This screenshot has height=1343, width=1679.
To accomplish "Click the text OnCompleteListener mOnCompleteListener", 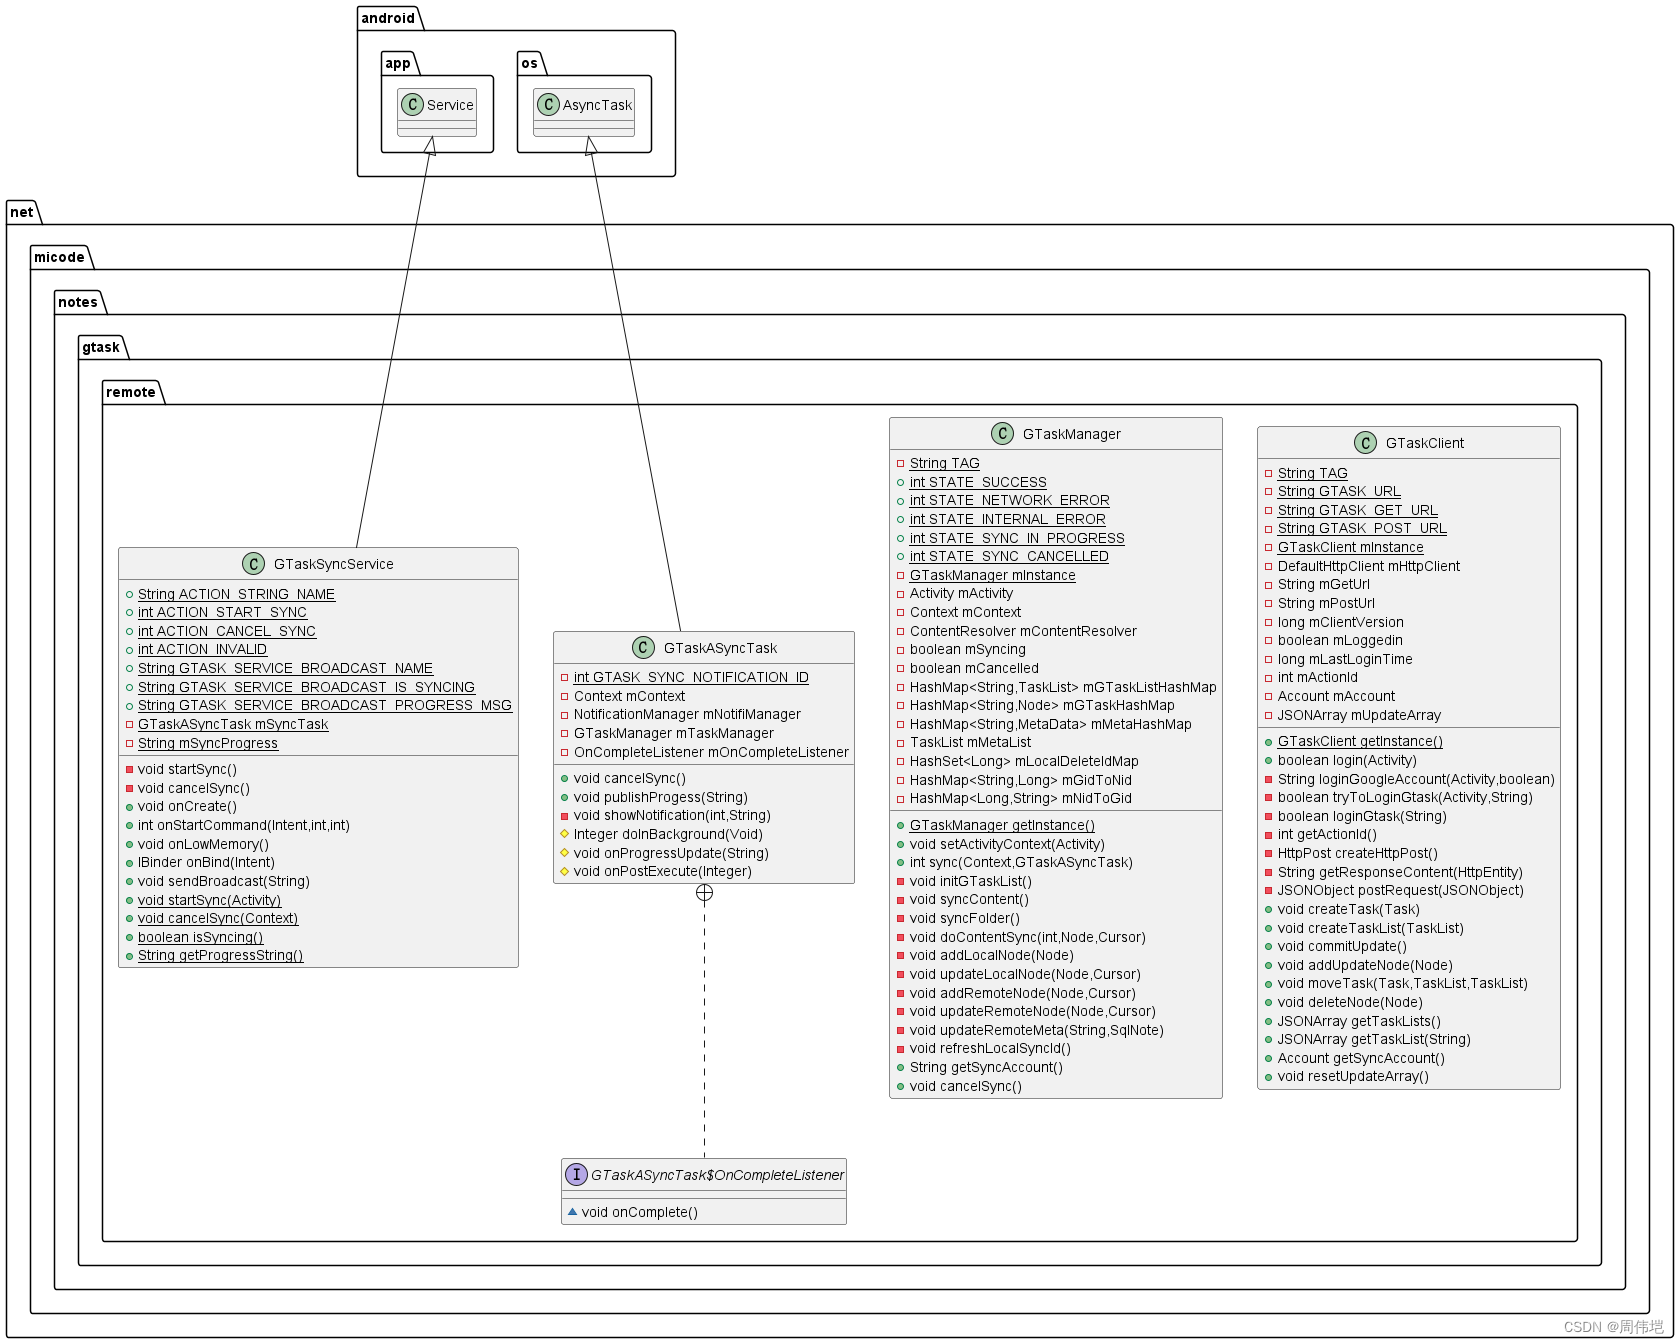I will (711, 752).
